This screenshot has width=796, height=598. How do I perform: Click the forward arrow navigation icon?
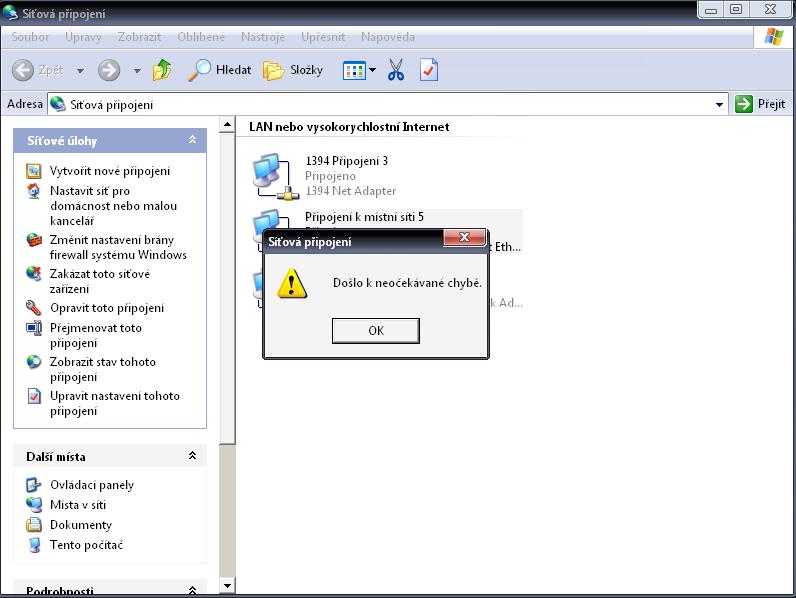[x=109, y=71]
